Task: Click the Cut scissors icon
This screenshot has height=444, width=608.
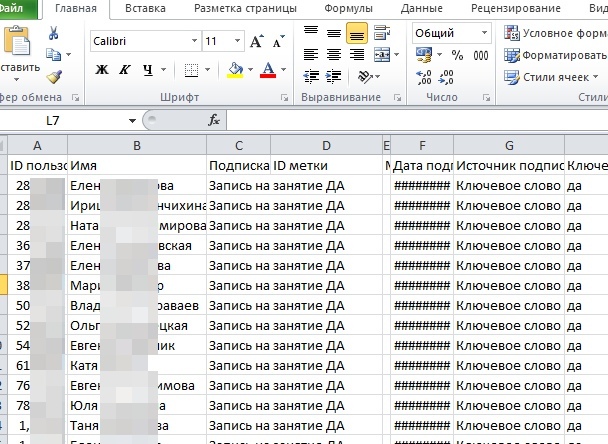Action: [54, 33]
